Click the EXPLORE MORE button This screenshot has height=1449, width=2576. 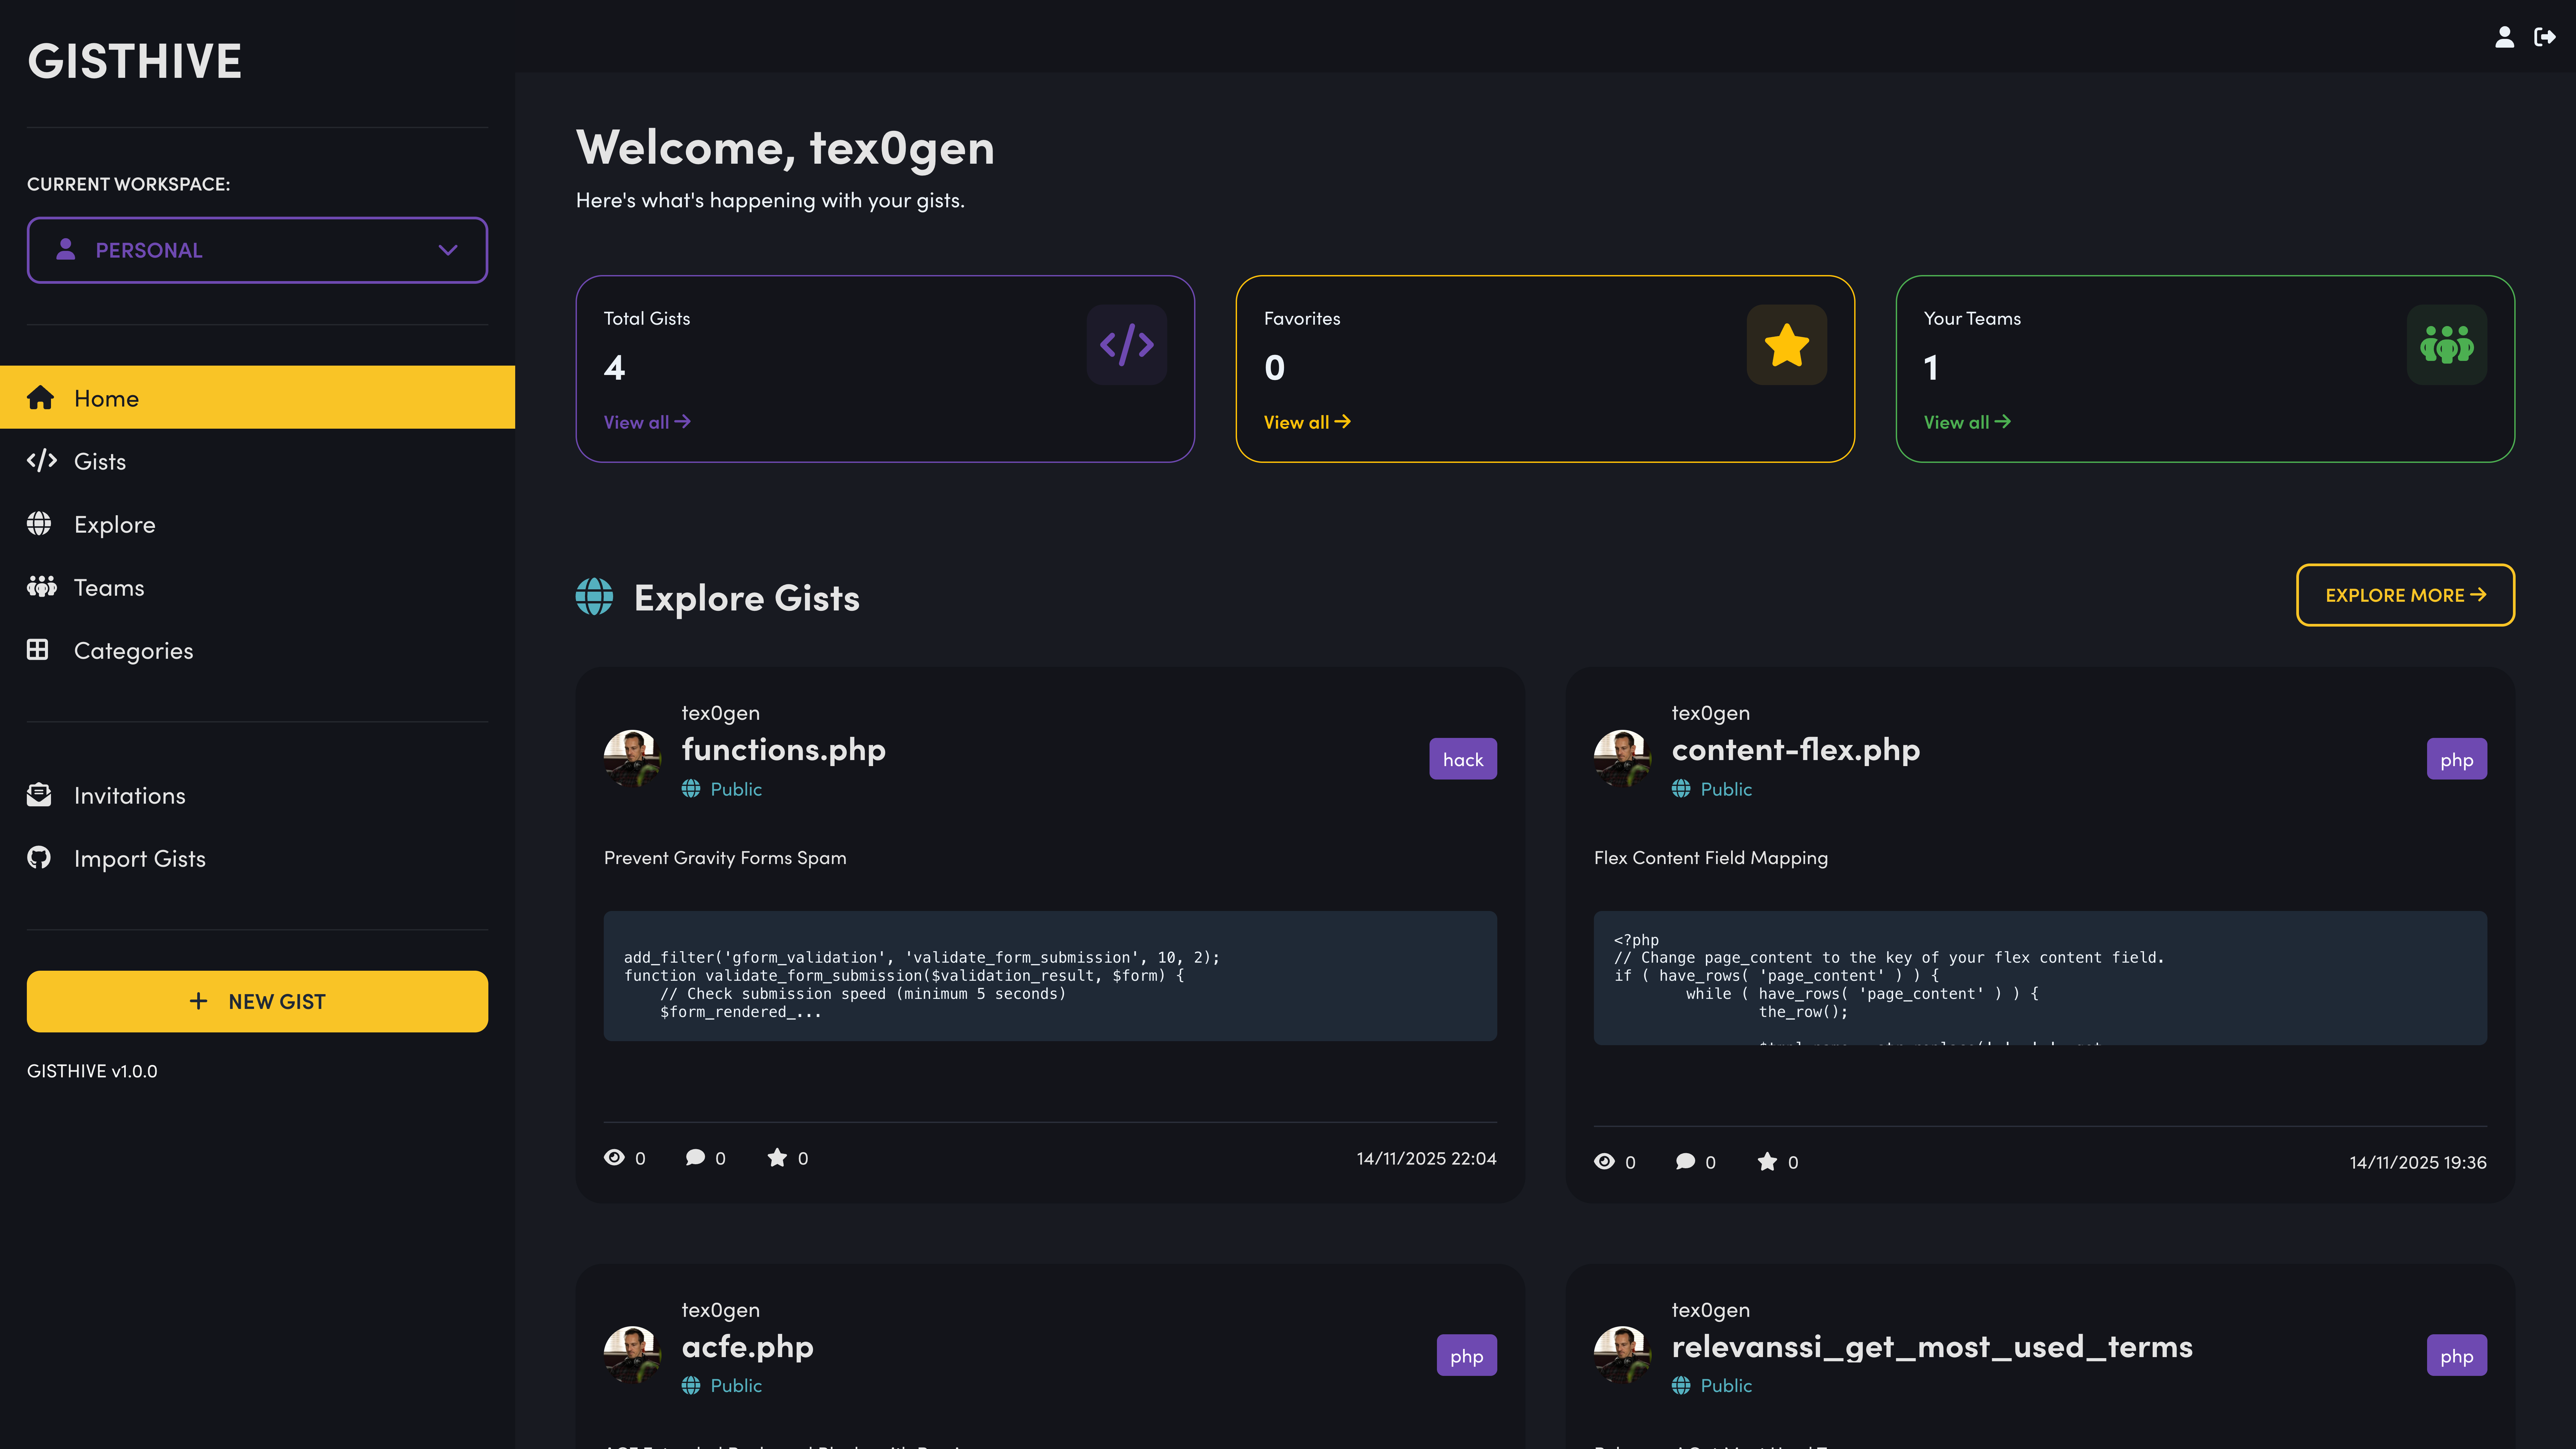pos(2405,595)
